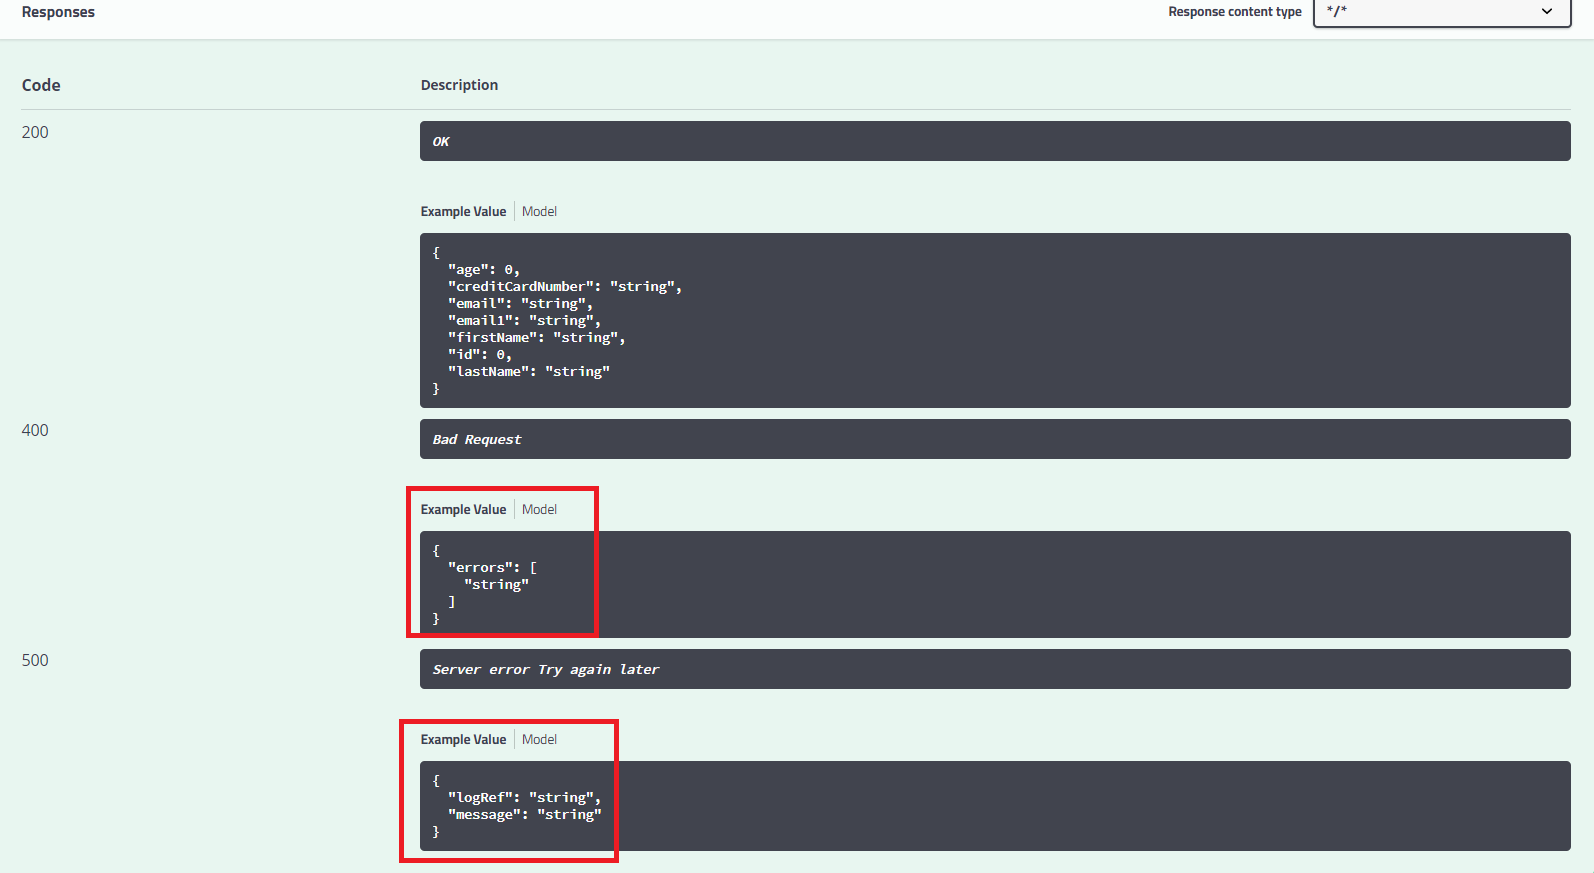Select Example Value tab under Server error
This screenshot has width=1594, height=873.
point(463,739)
